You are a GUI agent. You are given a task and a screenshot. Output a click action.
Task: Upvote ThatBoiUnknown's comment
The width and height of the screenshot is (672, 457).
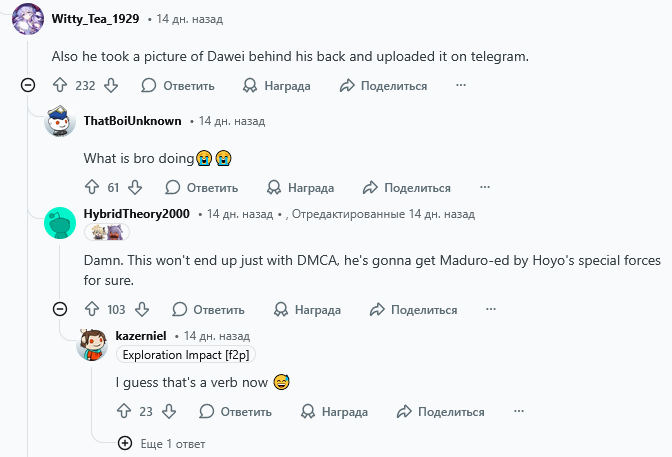point(92,187)
